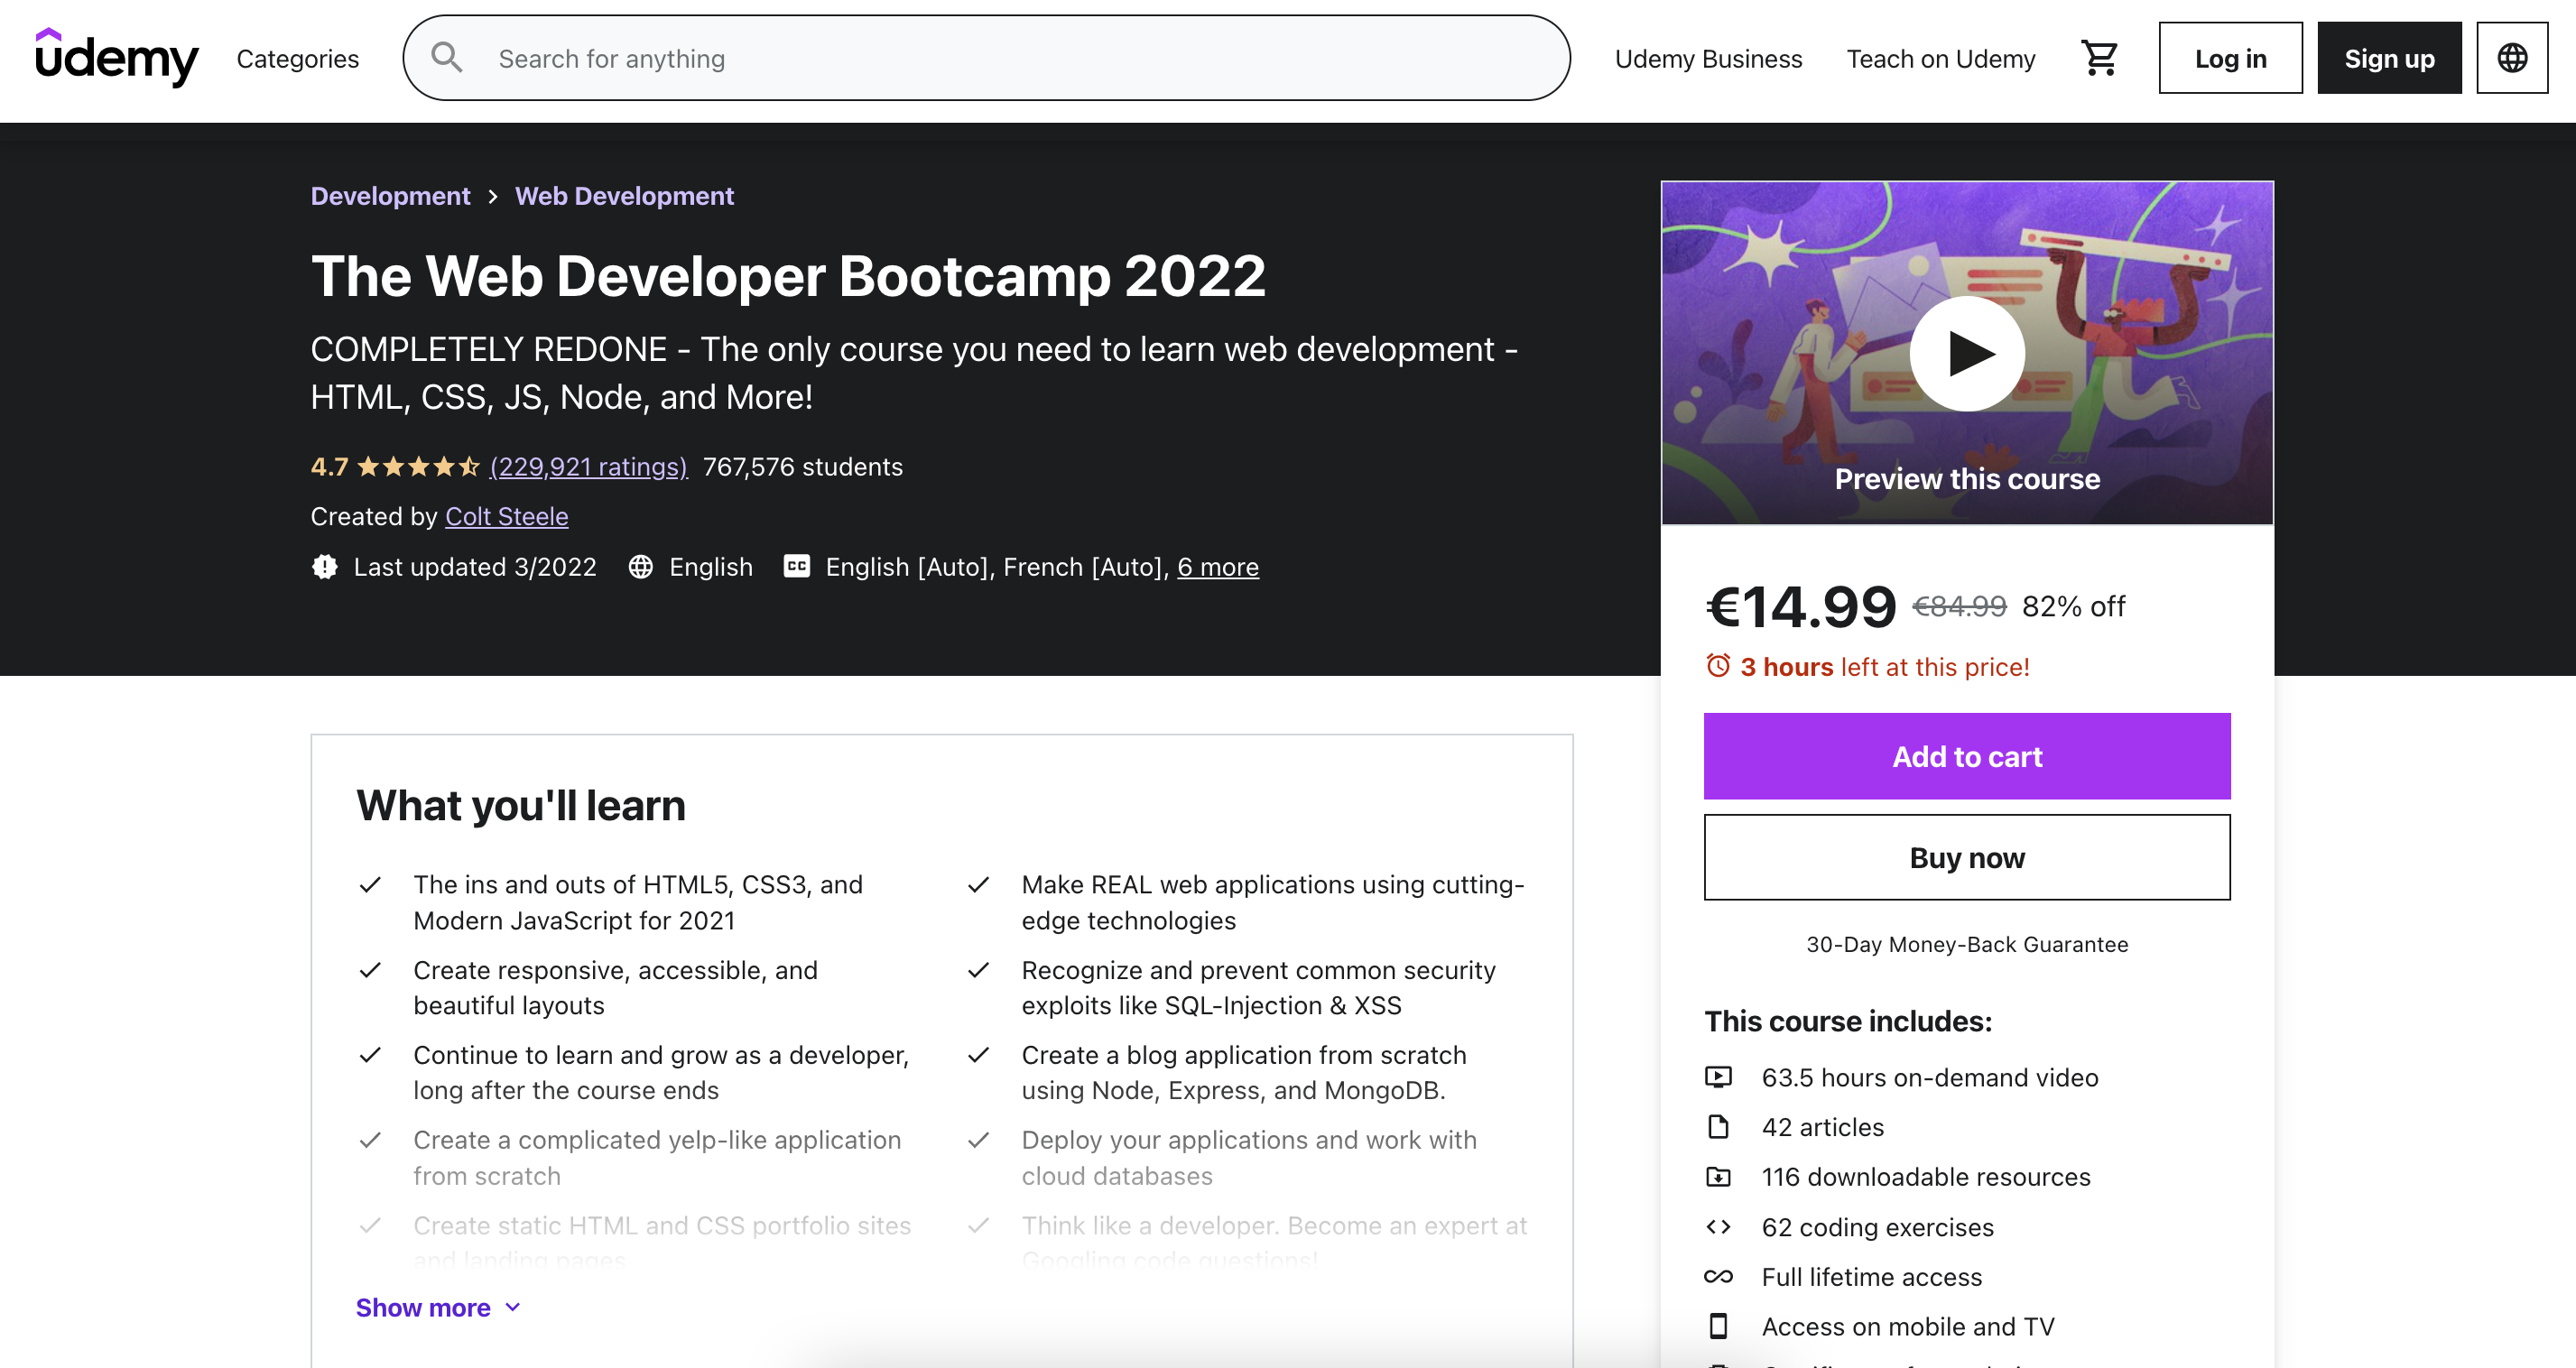Open the shopping cart icon
The width and height of the screenshot is (2576, 1368).
[x=2099, y=58]
